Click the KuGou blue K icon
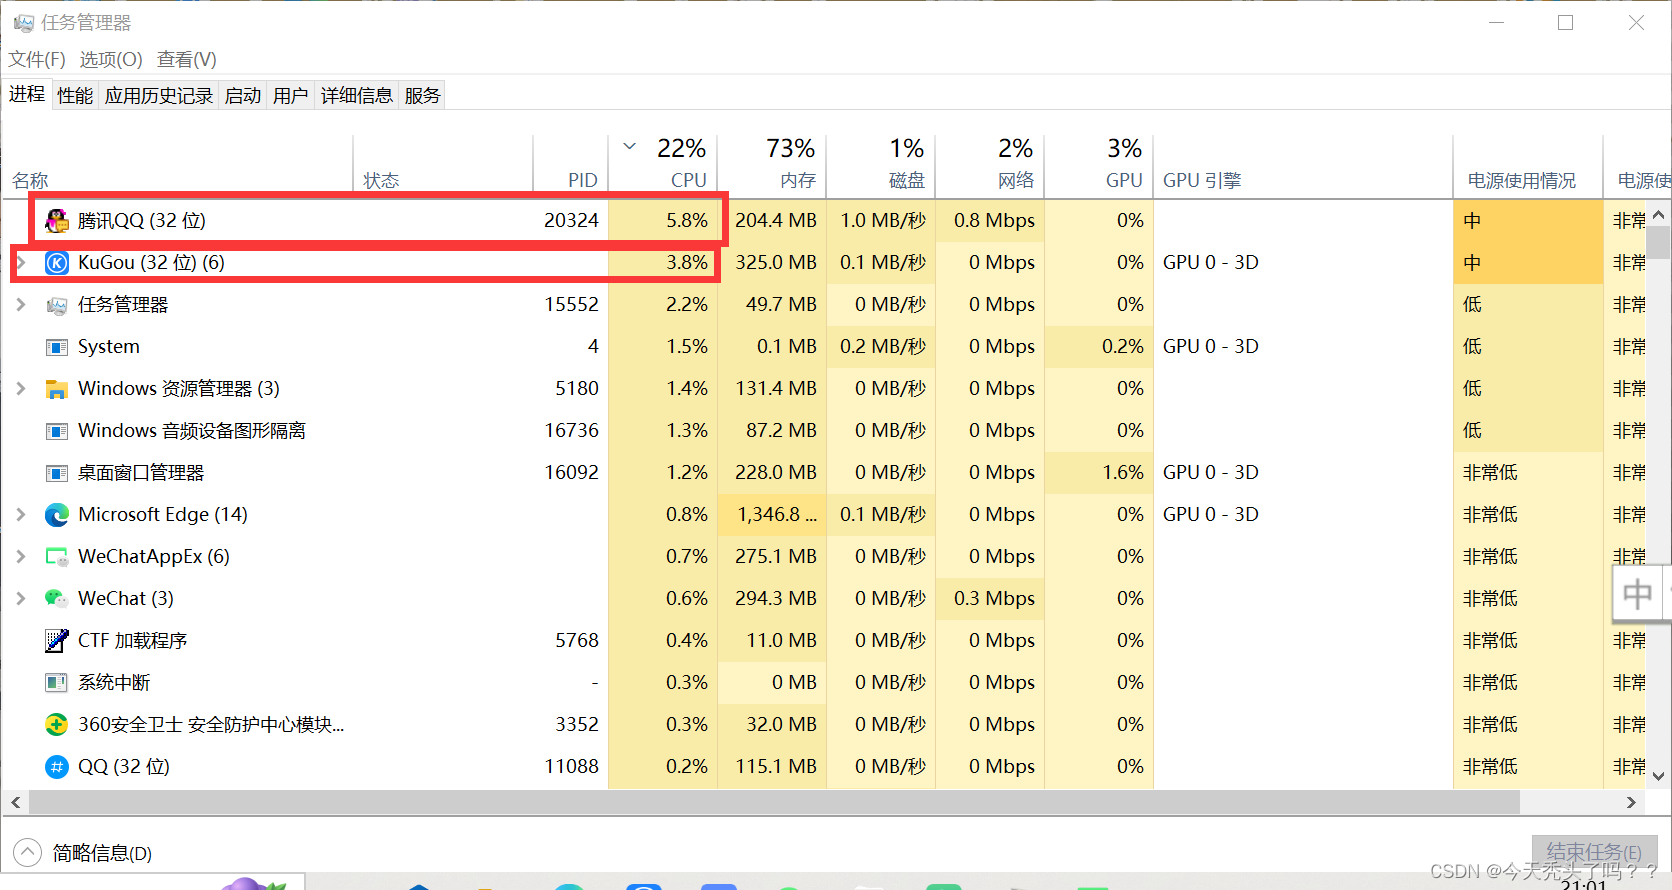This screenshot has height=890, width=1672. coord(57,263)
